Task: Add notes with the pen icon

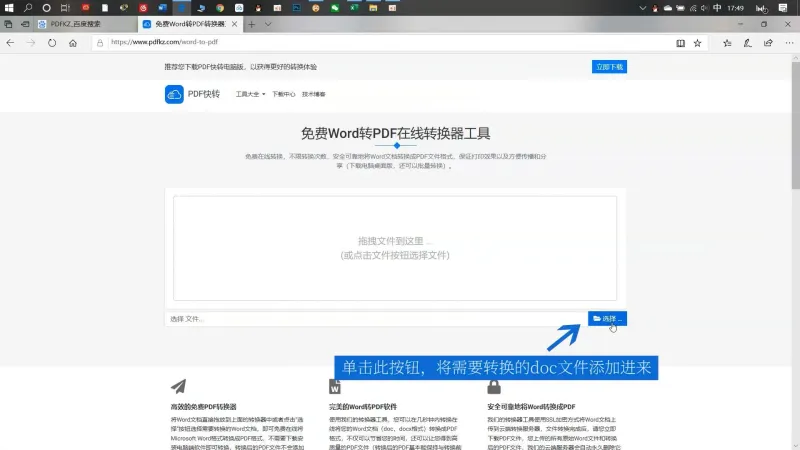Action: 747,43
